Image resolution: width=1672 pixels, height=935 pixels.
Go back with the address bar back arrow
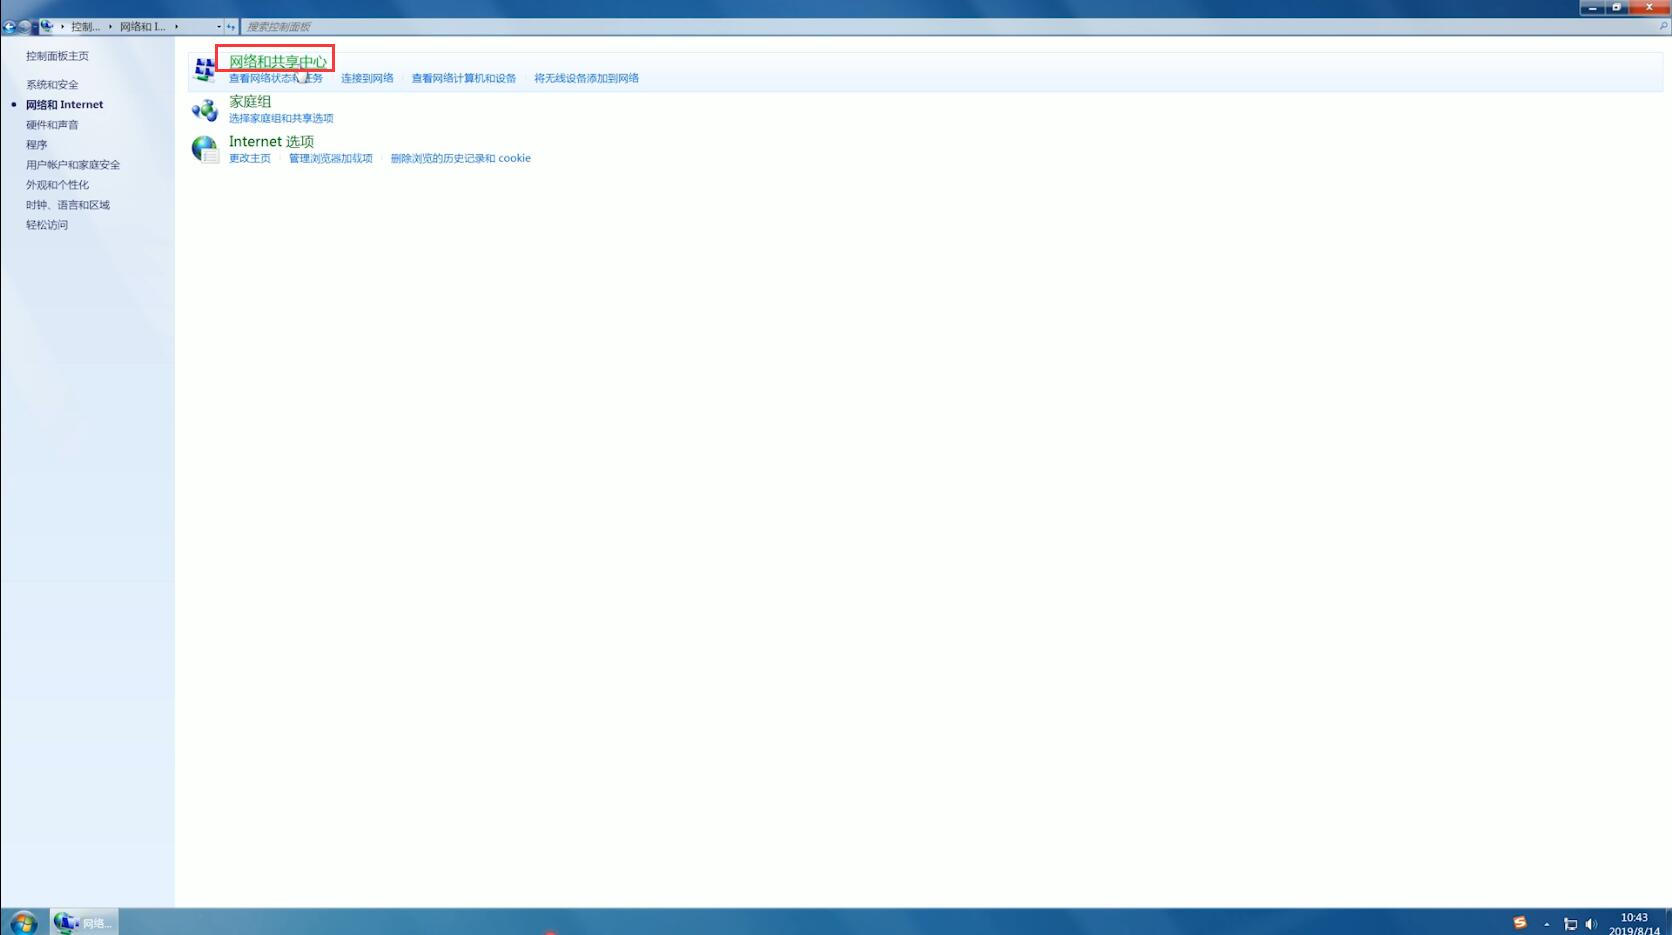tap(9, 27)
